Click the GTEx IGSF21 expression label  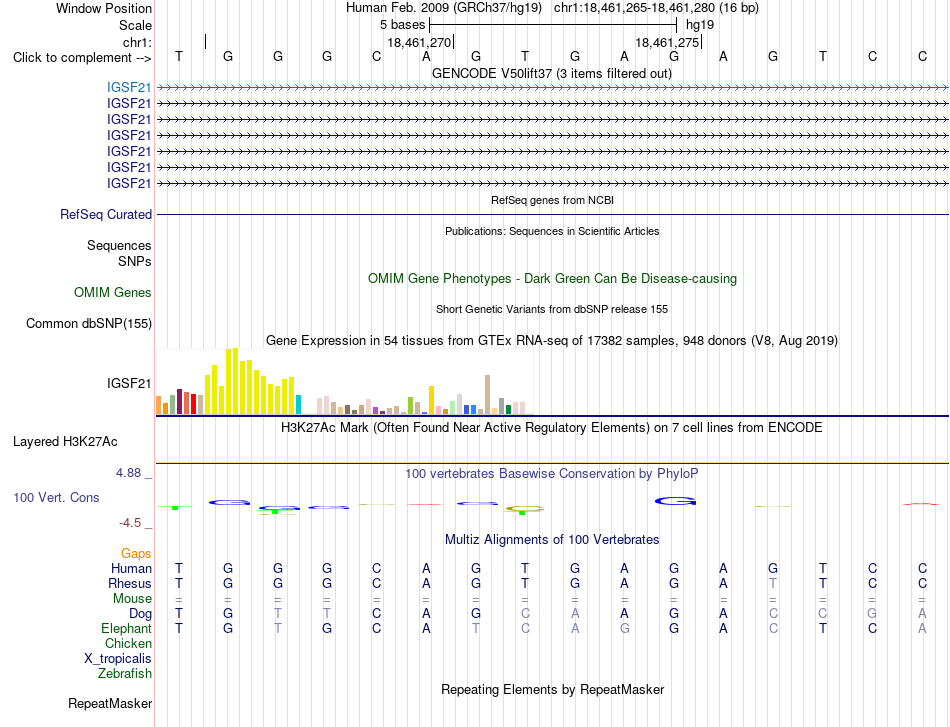coord(129,383)
